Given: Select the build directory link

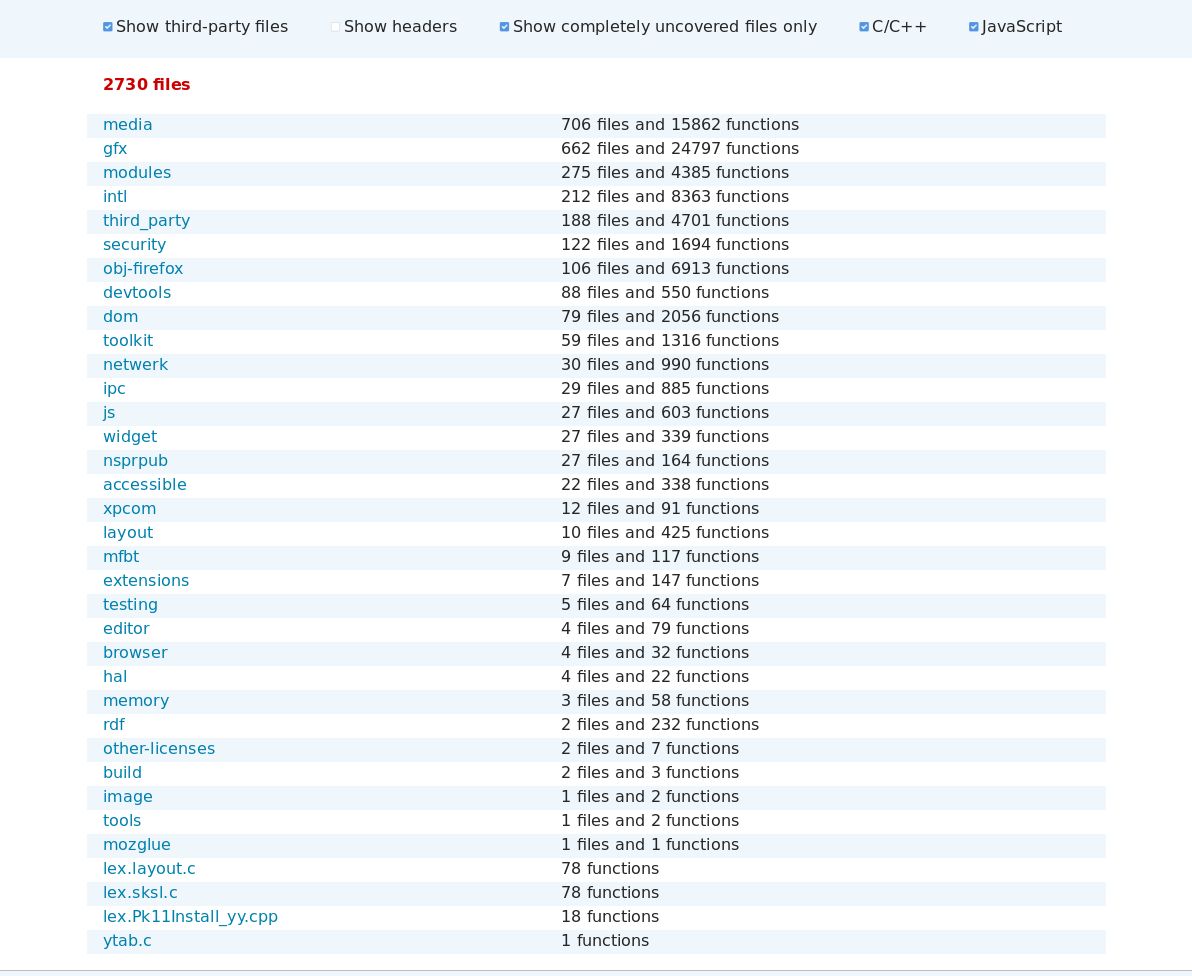Looking at the screenshot, I should click(x=122, y=773).
